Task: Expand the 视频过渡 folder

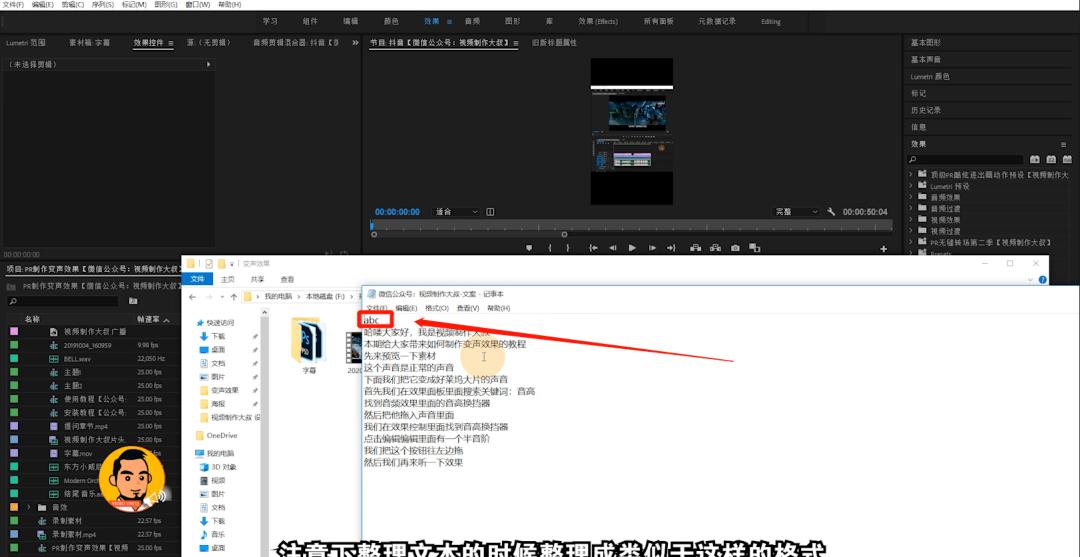Action: [911, 231]
